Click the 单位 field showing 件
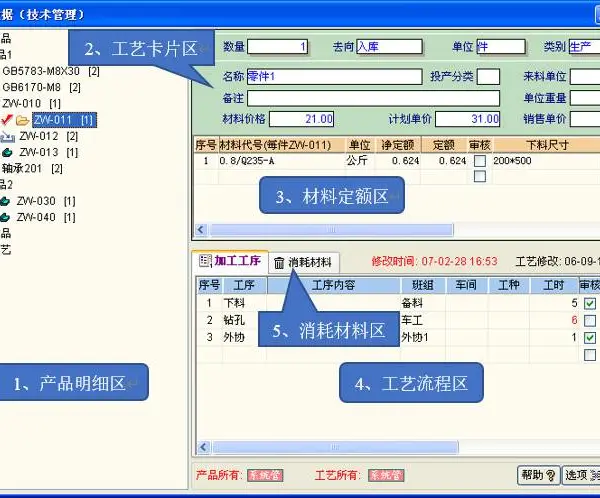Screen dimensions: 600x498 click(x=501, y=47)
